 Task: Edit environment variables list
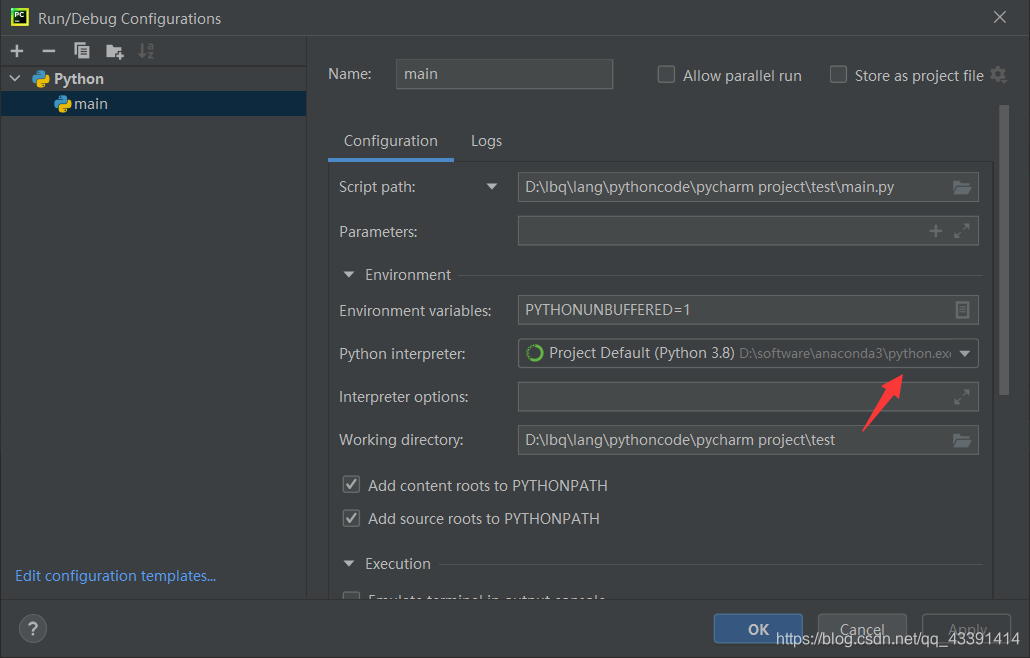coord(962,310)
